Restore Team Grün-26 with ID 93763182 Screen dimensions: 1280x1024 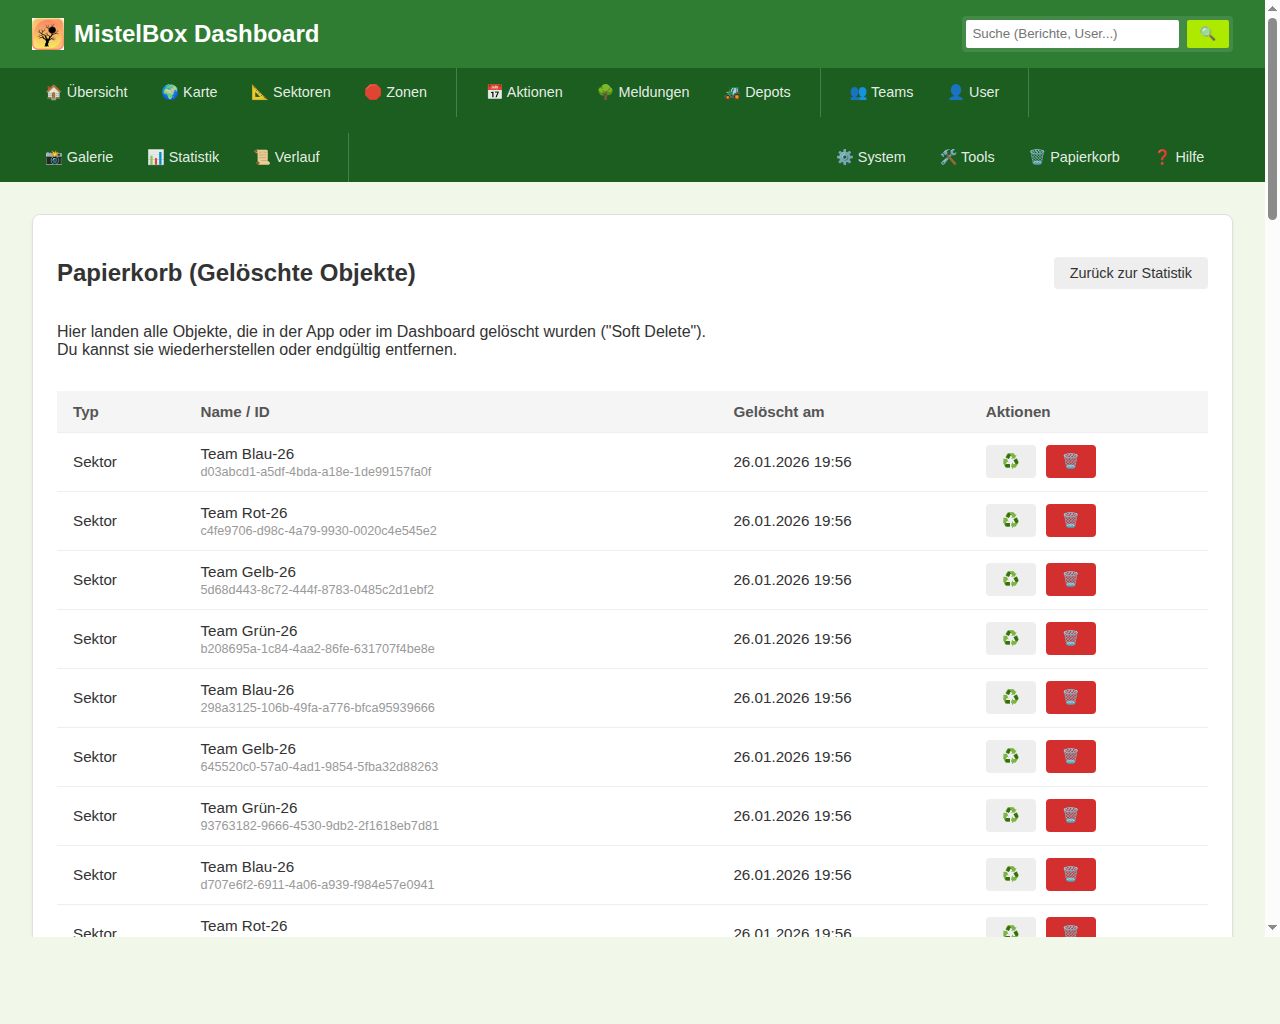[x=1010, y=816]
